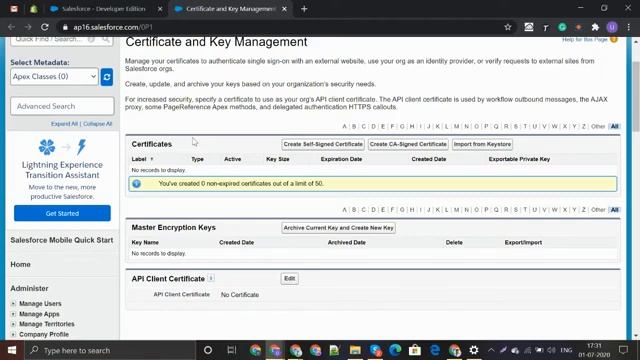This screenshot has width=640, height=360.
Task: Click the metadata refresh icon button
Action: (107, 77)
